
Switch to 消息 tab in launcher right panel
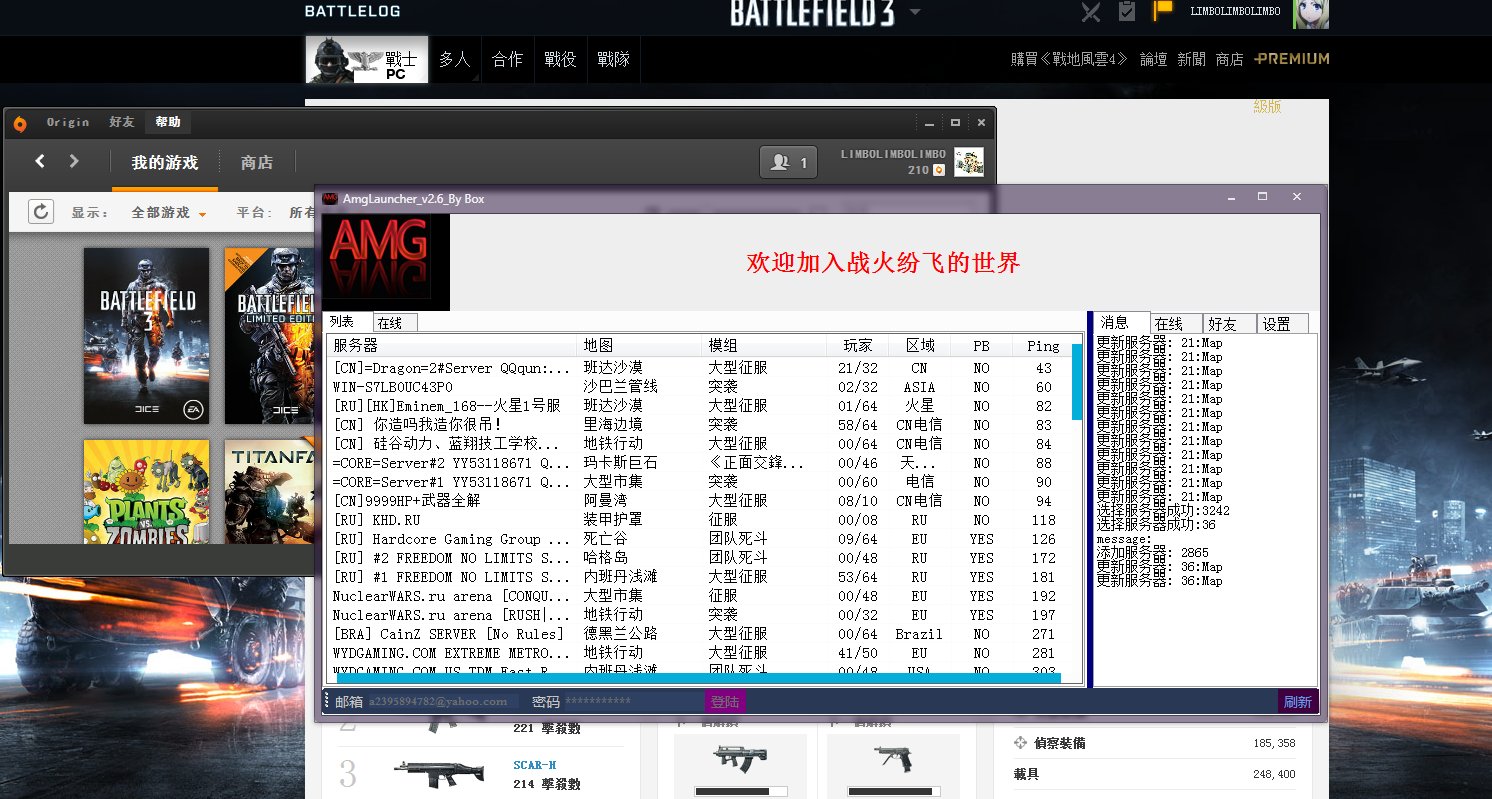[1119, 322]
